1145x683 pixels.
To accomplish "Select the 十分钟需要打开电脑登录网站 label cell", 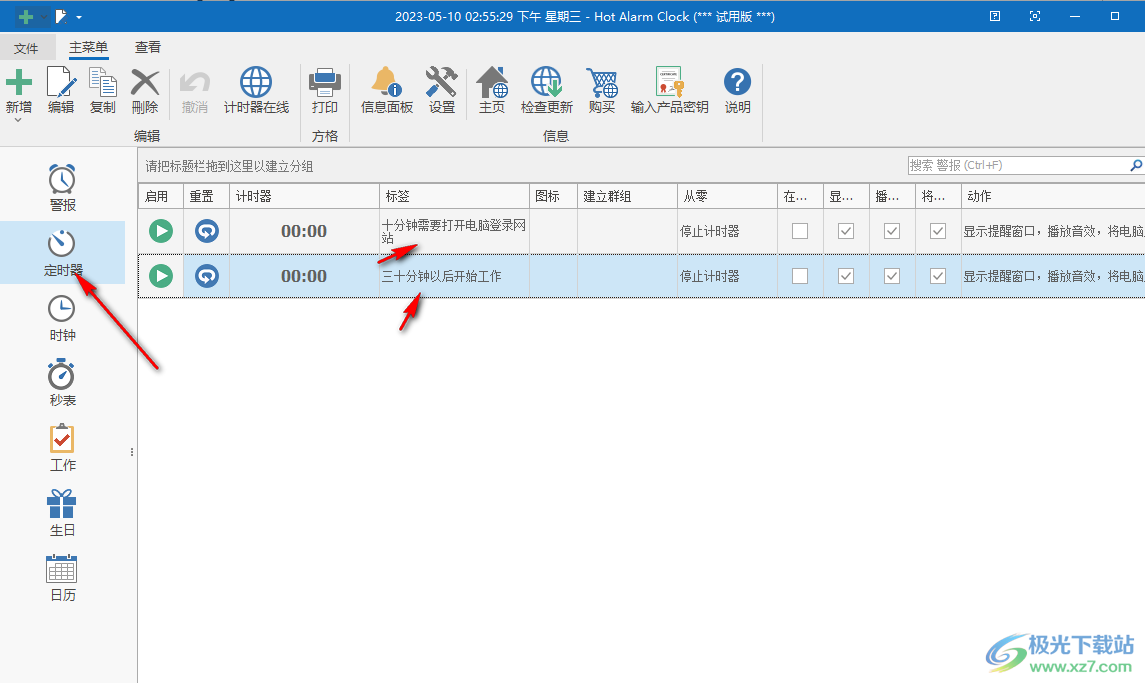I will pyautogui.click(x=454, y=232).
